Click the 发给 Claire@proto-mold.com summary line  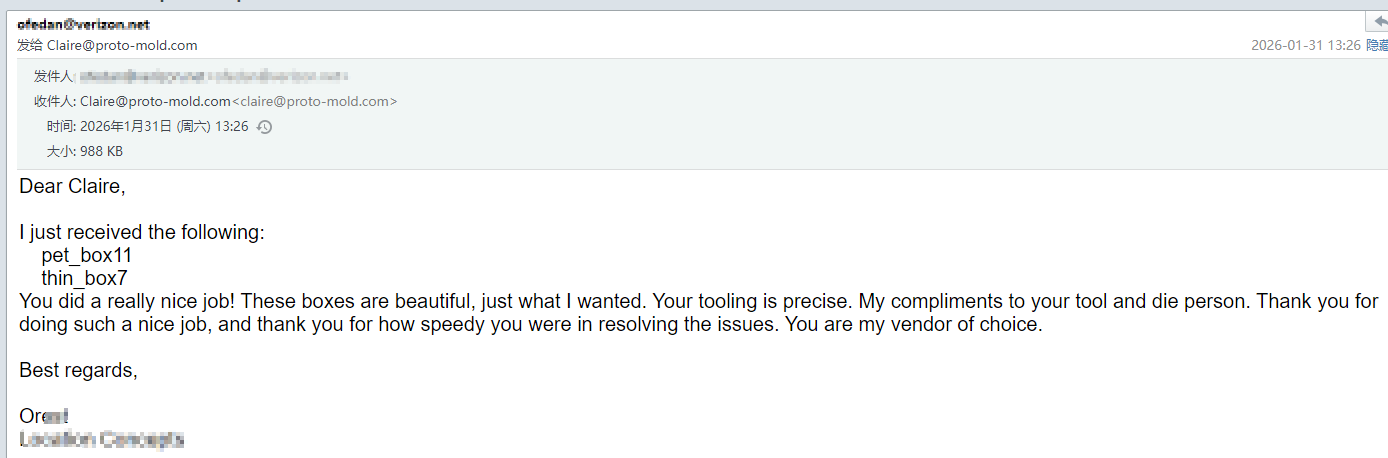[107, 45]
